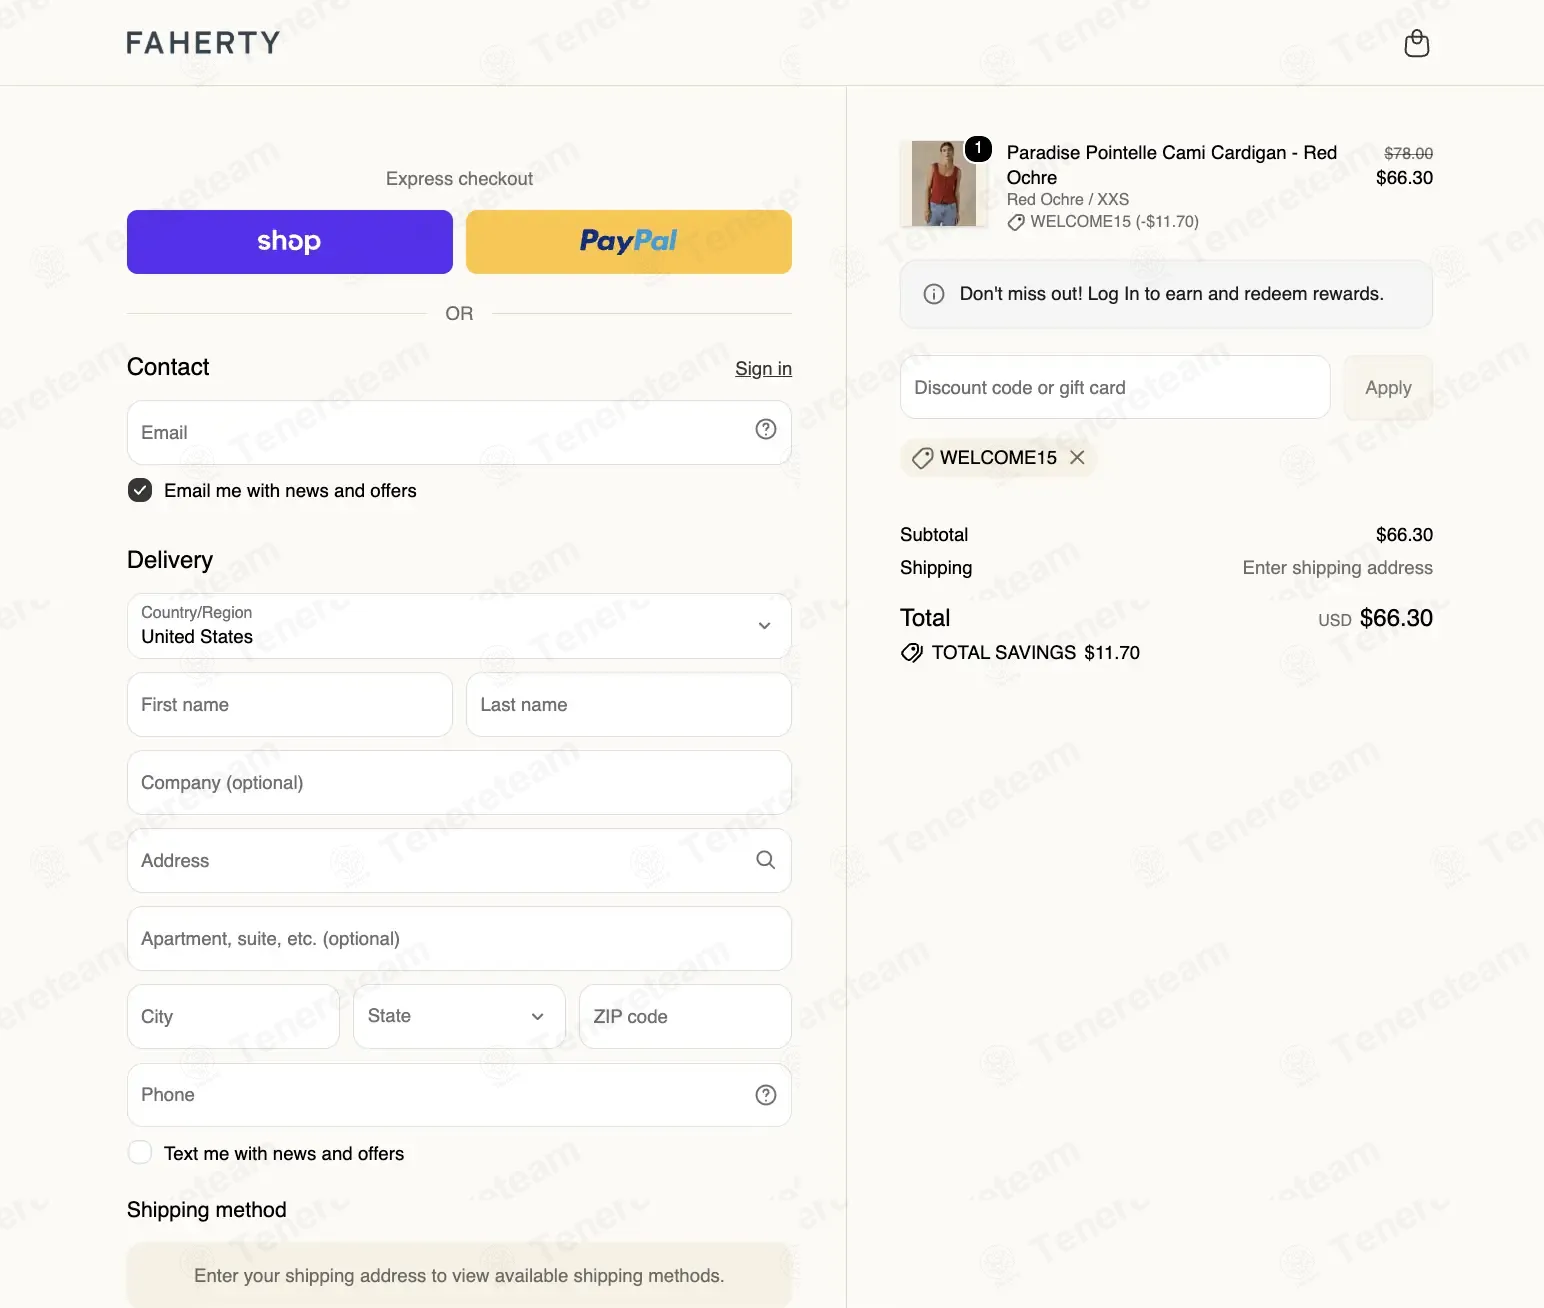Choose PayPal express checkout
The image size is (1544, 1308).
[x=629, y=242]
